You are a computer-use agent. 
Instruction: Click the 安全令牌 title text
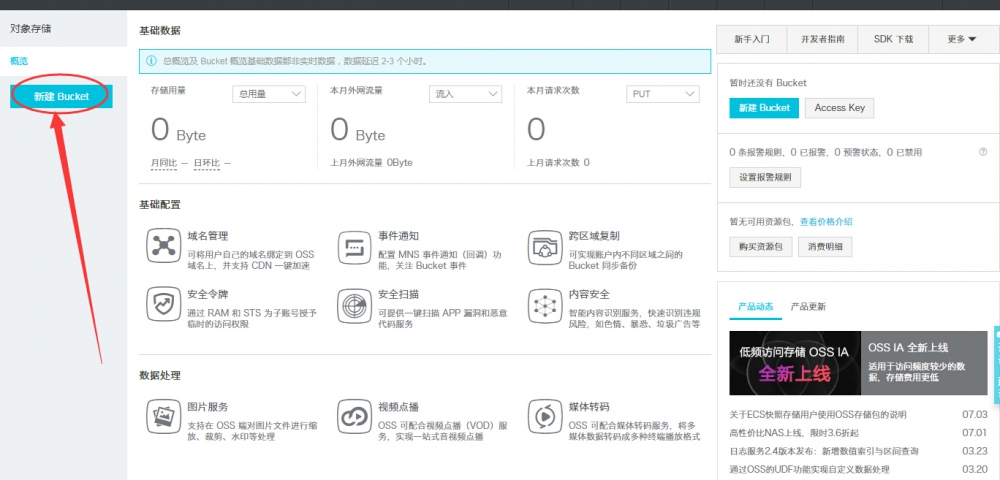coord(208,295)
